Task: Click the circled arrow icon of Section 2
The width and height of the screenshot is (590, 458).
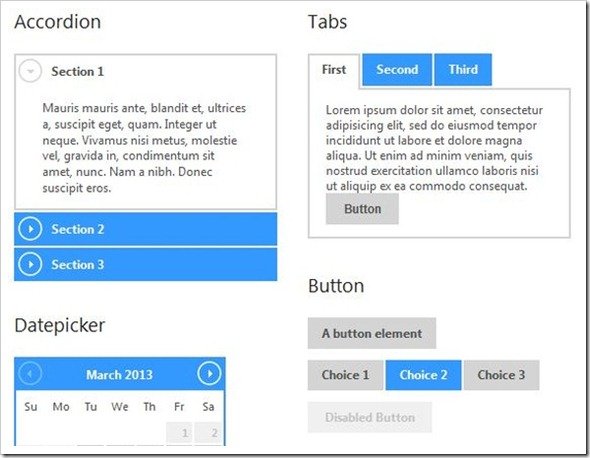Action: click(x=30, y=229)
